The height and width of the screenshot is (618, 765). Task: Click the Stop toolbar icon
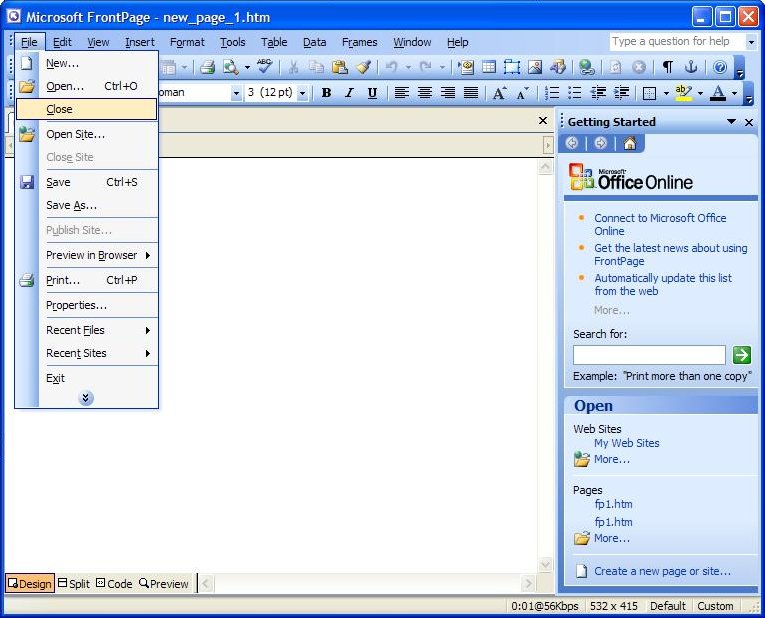639,67
